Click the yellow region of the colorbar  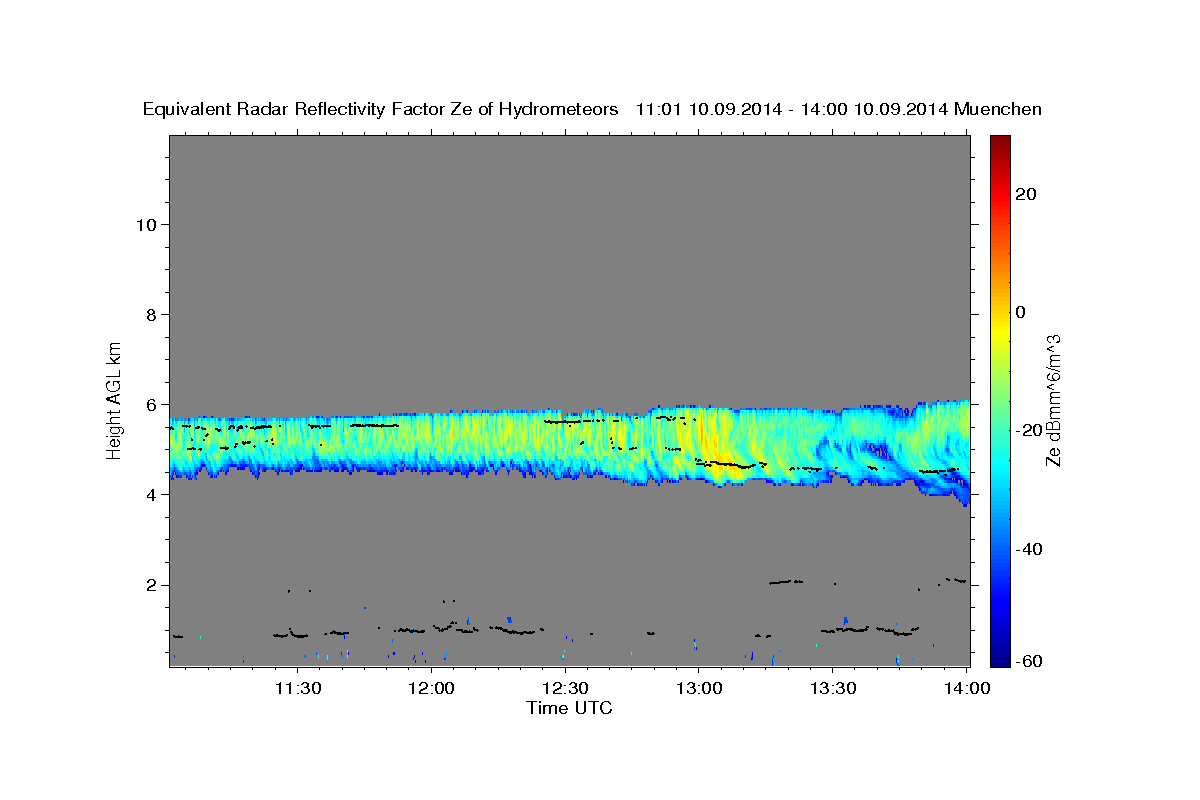tap(999, 330)
